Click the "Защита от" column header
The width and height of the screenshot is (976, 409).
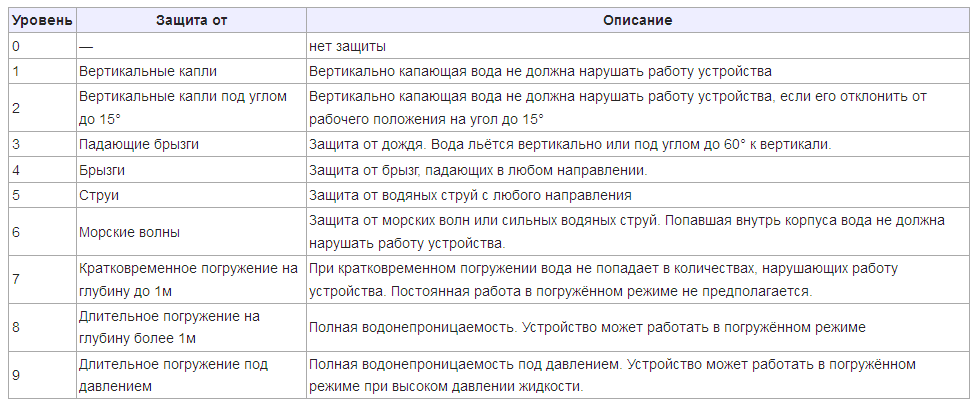point(190,20)
